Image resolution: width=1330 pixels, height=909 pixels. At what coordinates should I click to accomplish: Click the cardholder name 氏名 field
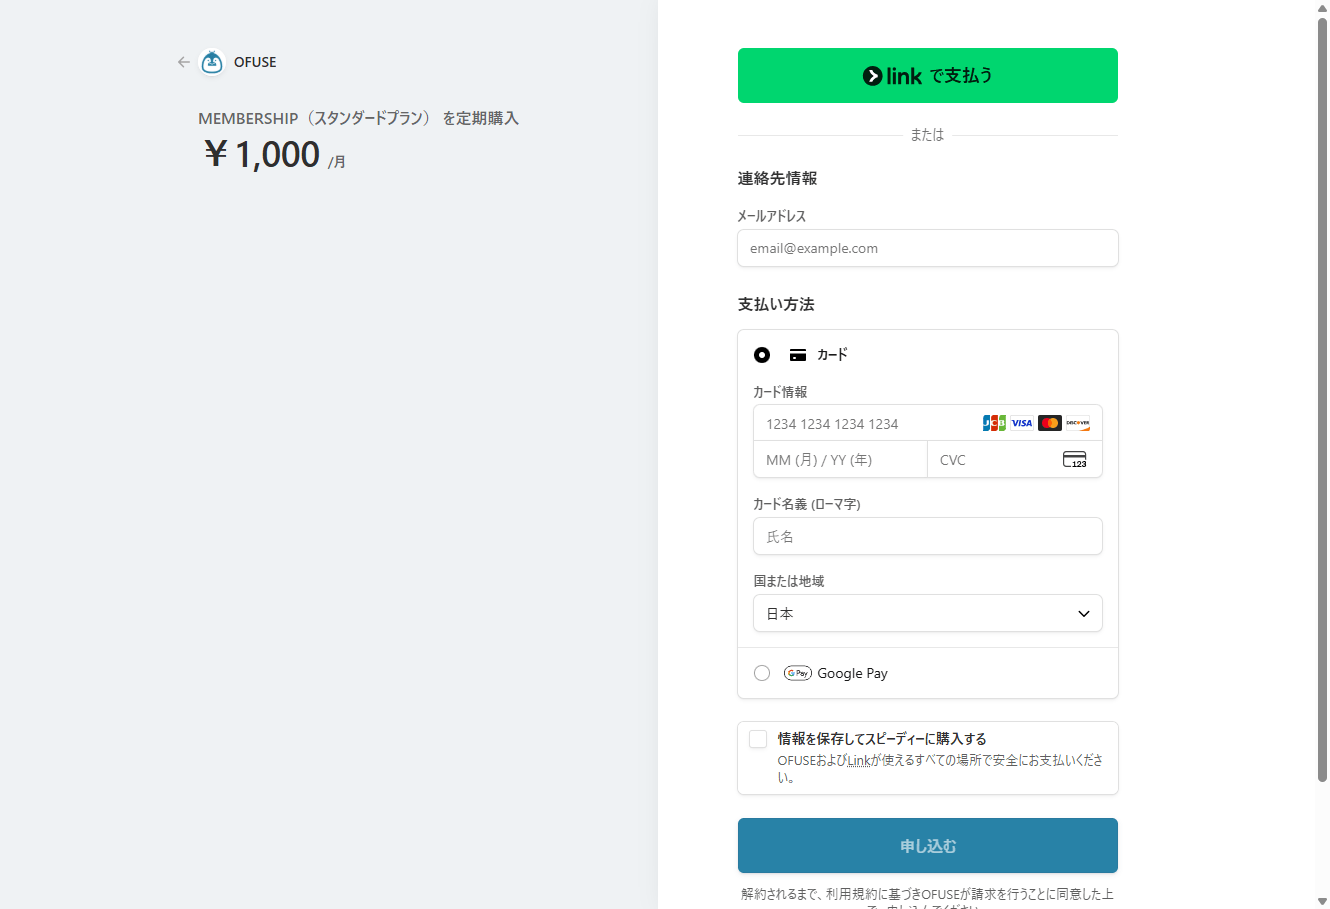point(927,536)
